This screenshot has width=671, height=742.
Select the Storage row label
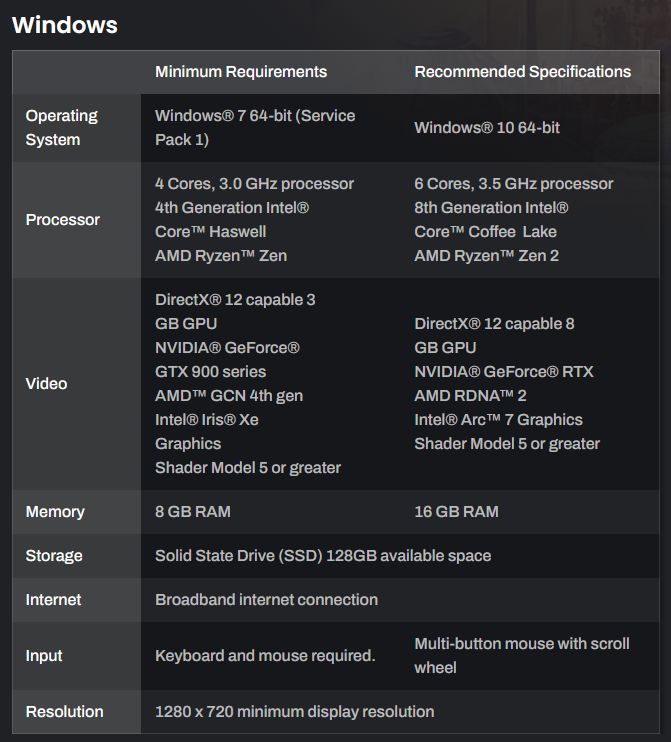(54, 556)
